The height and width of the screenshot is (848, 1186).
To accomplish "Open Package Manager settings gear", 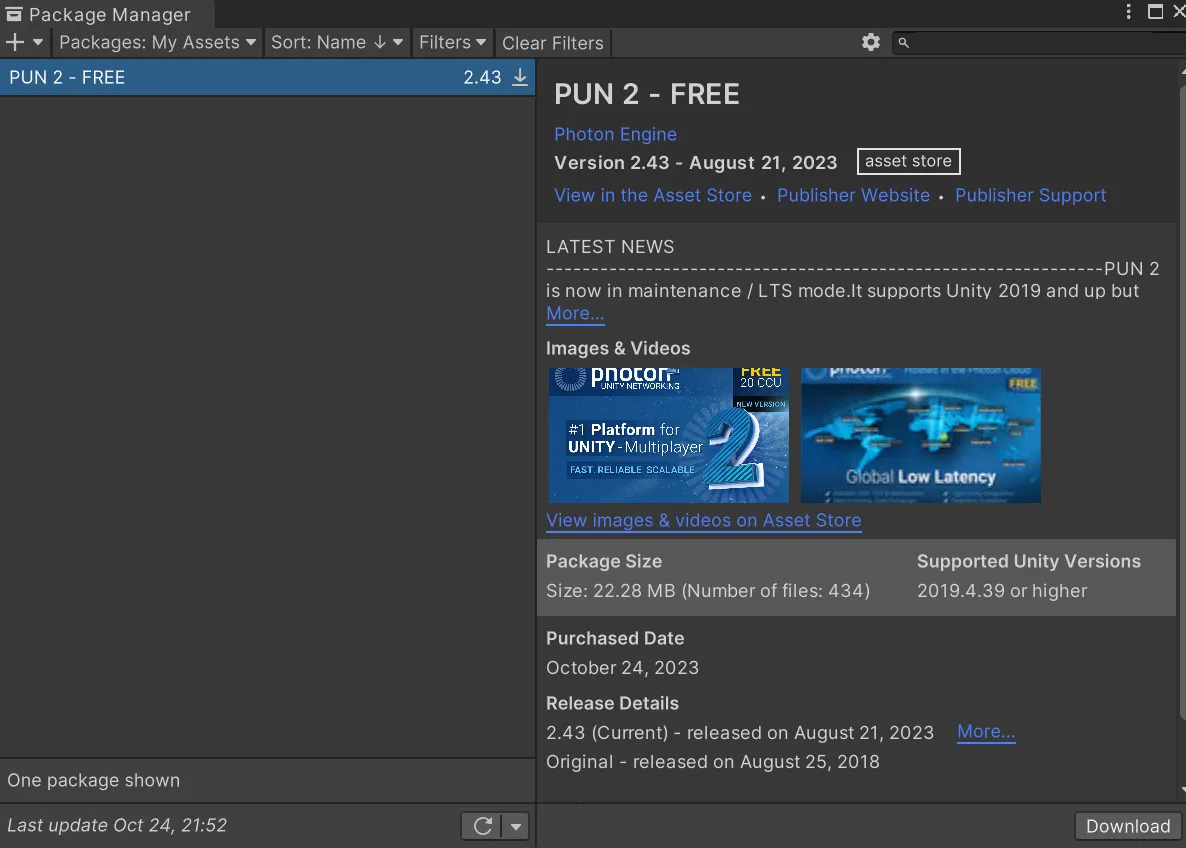I will click(871, 42).
